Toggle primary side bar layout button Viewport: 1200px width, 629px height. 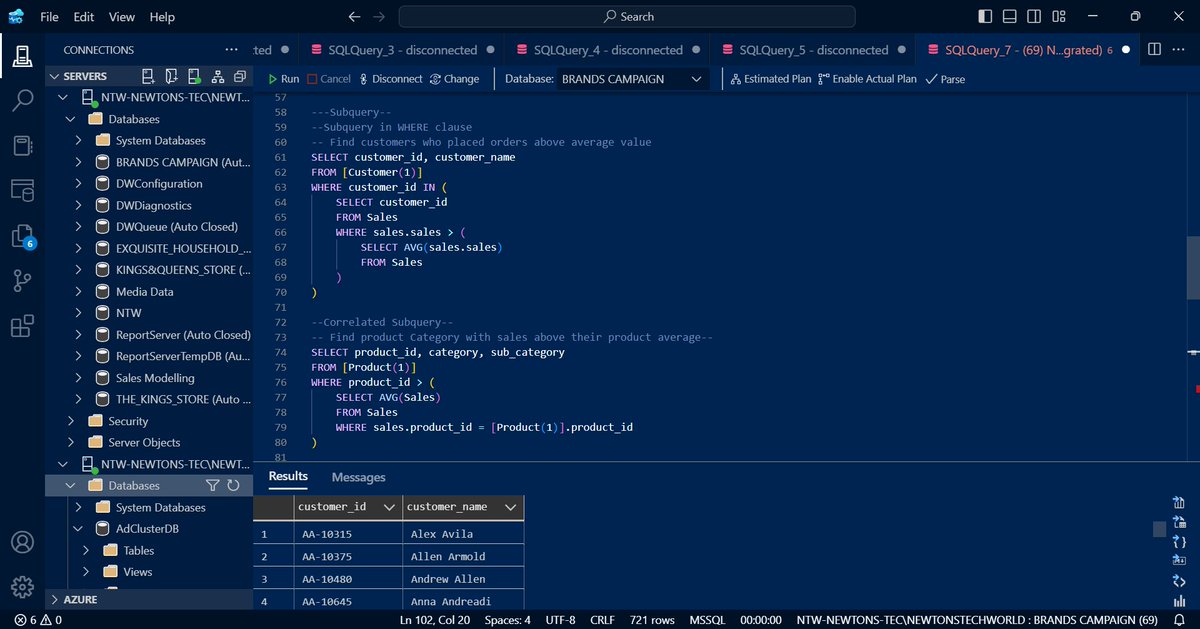tap(985, 17)
